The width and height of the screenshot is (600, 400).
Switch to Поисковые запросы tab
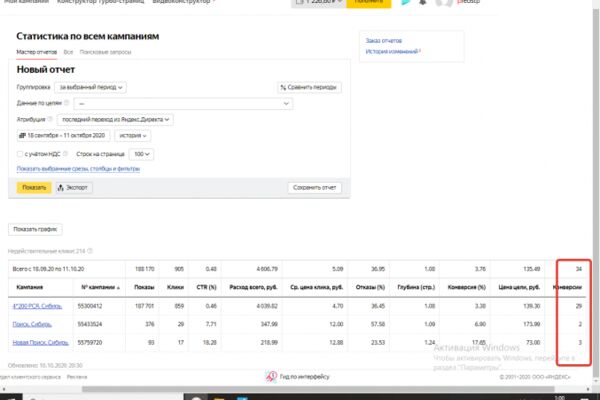tap(105, 52)
